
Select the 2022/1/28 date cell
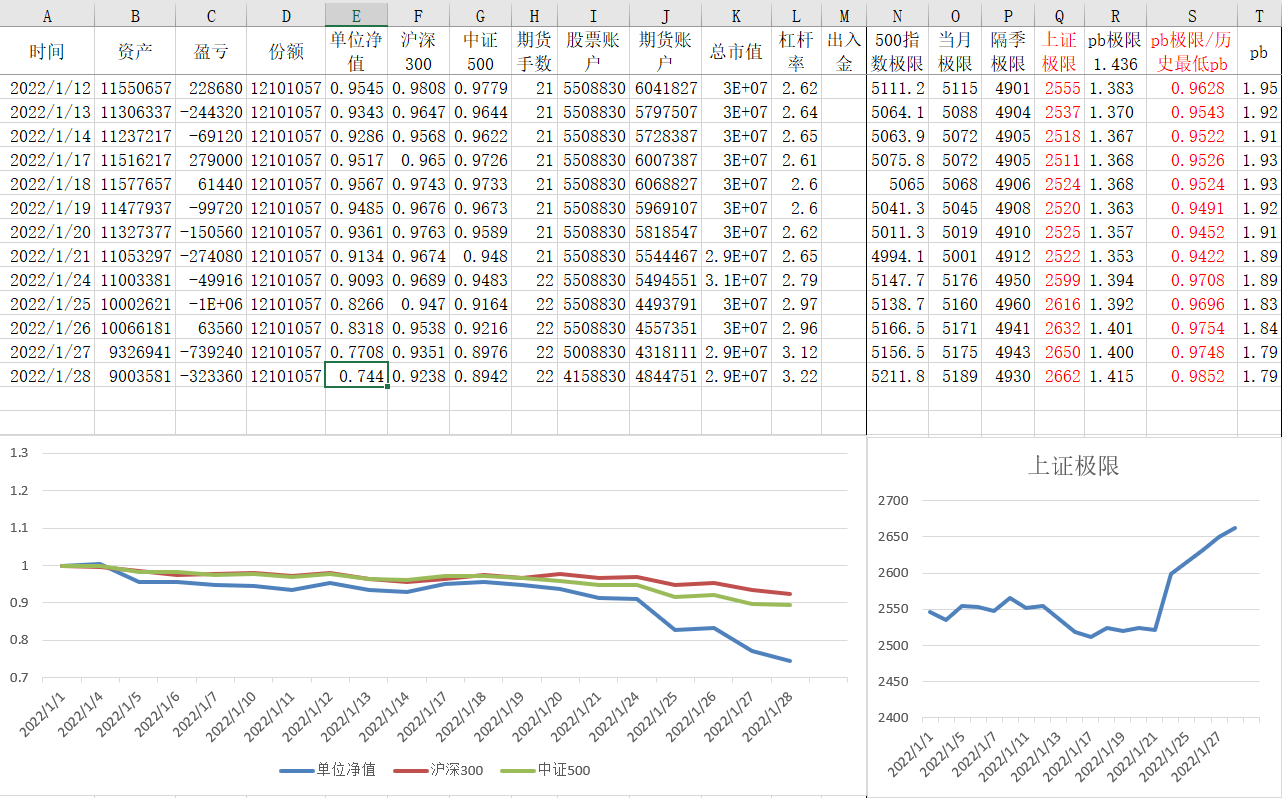point(50,376)
